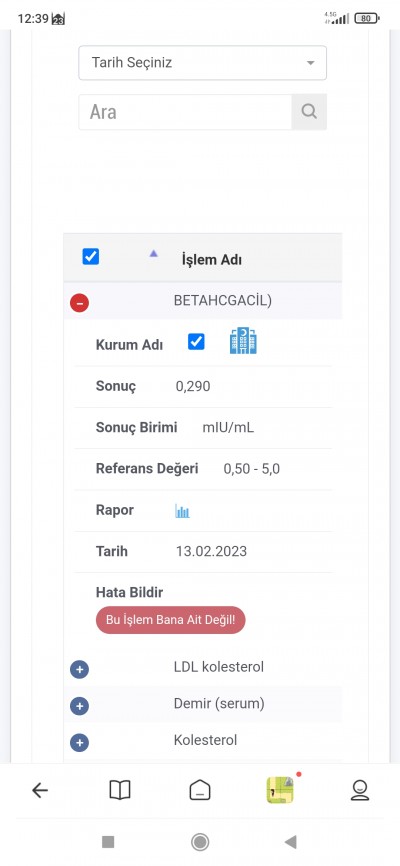This screenshot has width=400, height=866.
Task: Expand the LDL kolesterol row
Action: [x=80, y=669]
